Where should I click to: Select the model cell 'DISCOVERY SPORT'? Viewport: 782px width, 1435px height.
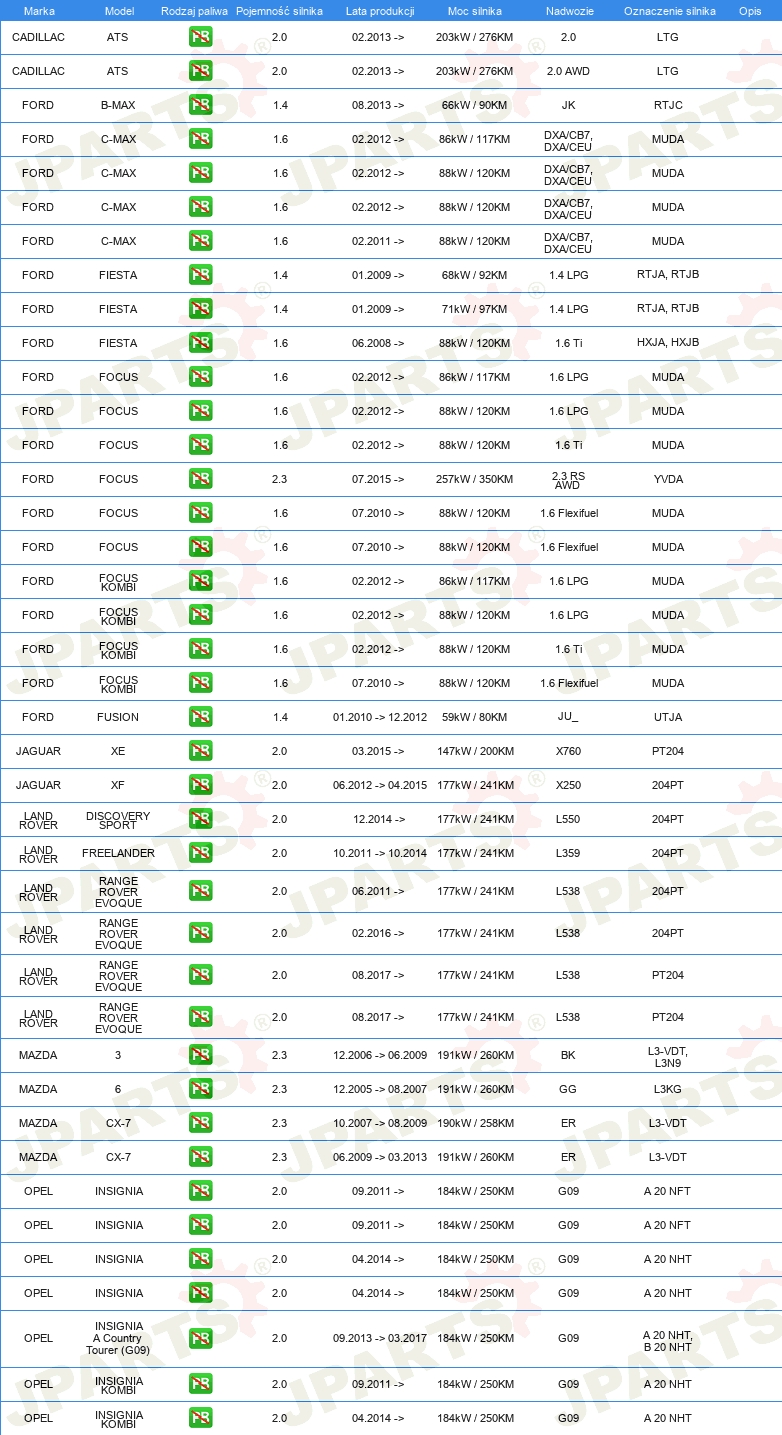[x=118, y=820]
